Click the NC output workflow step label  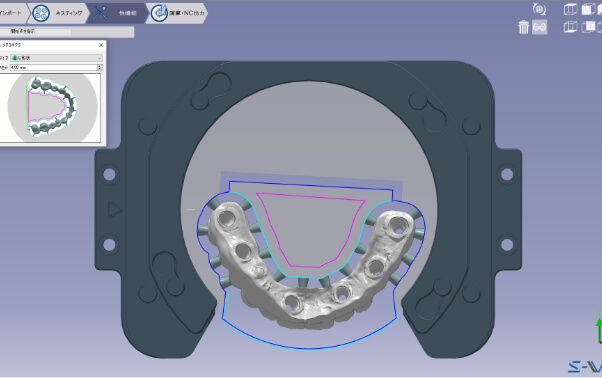[187, 13]
